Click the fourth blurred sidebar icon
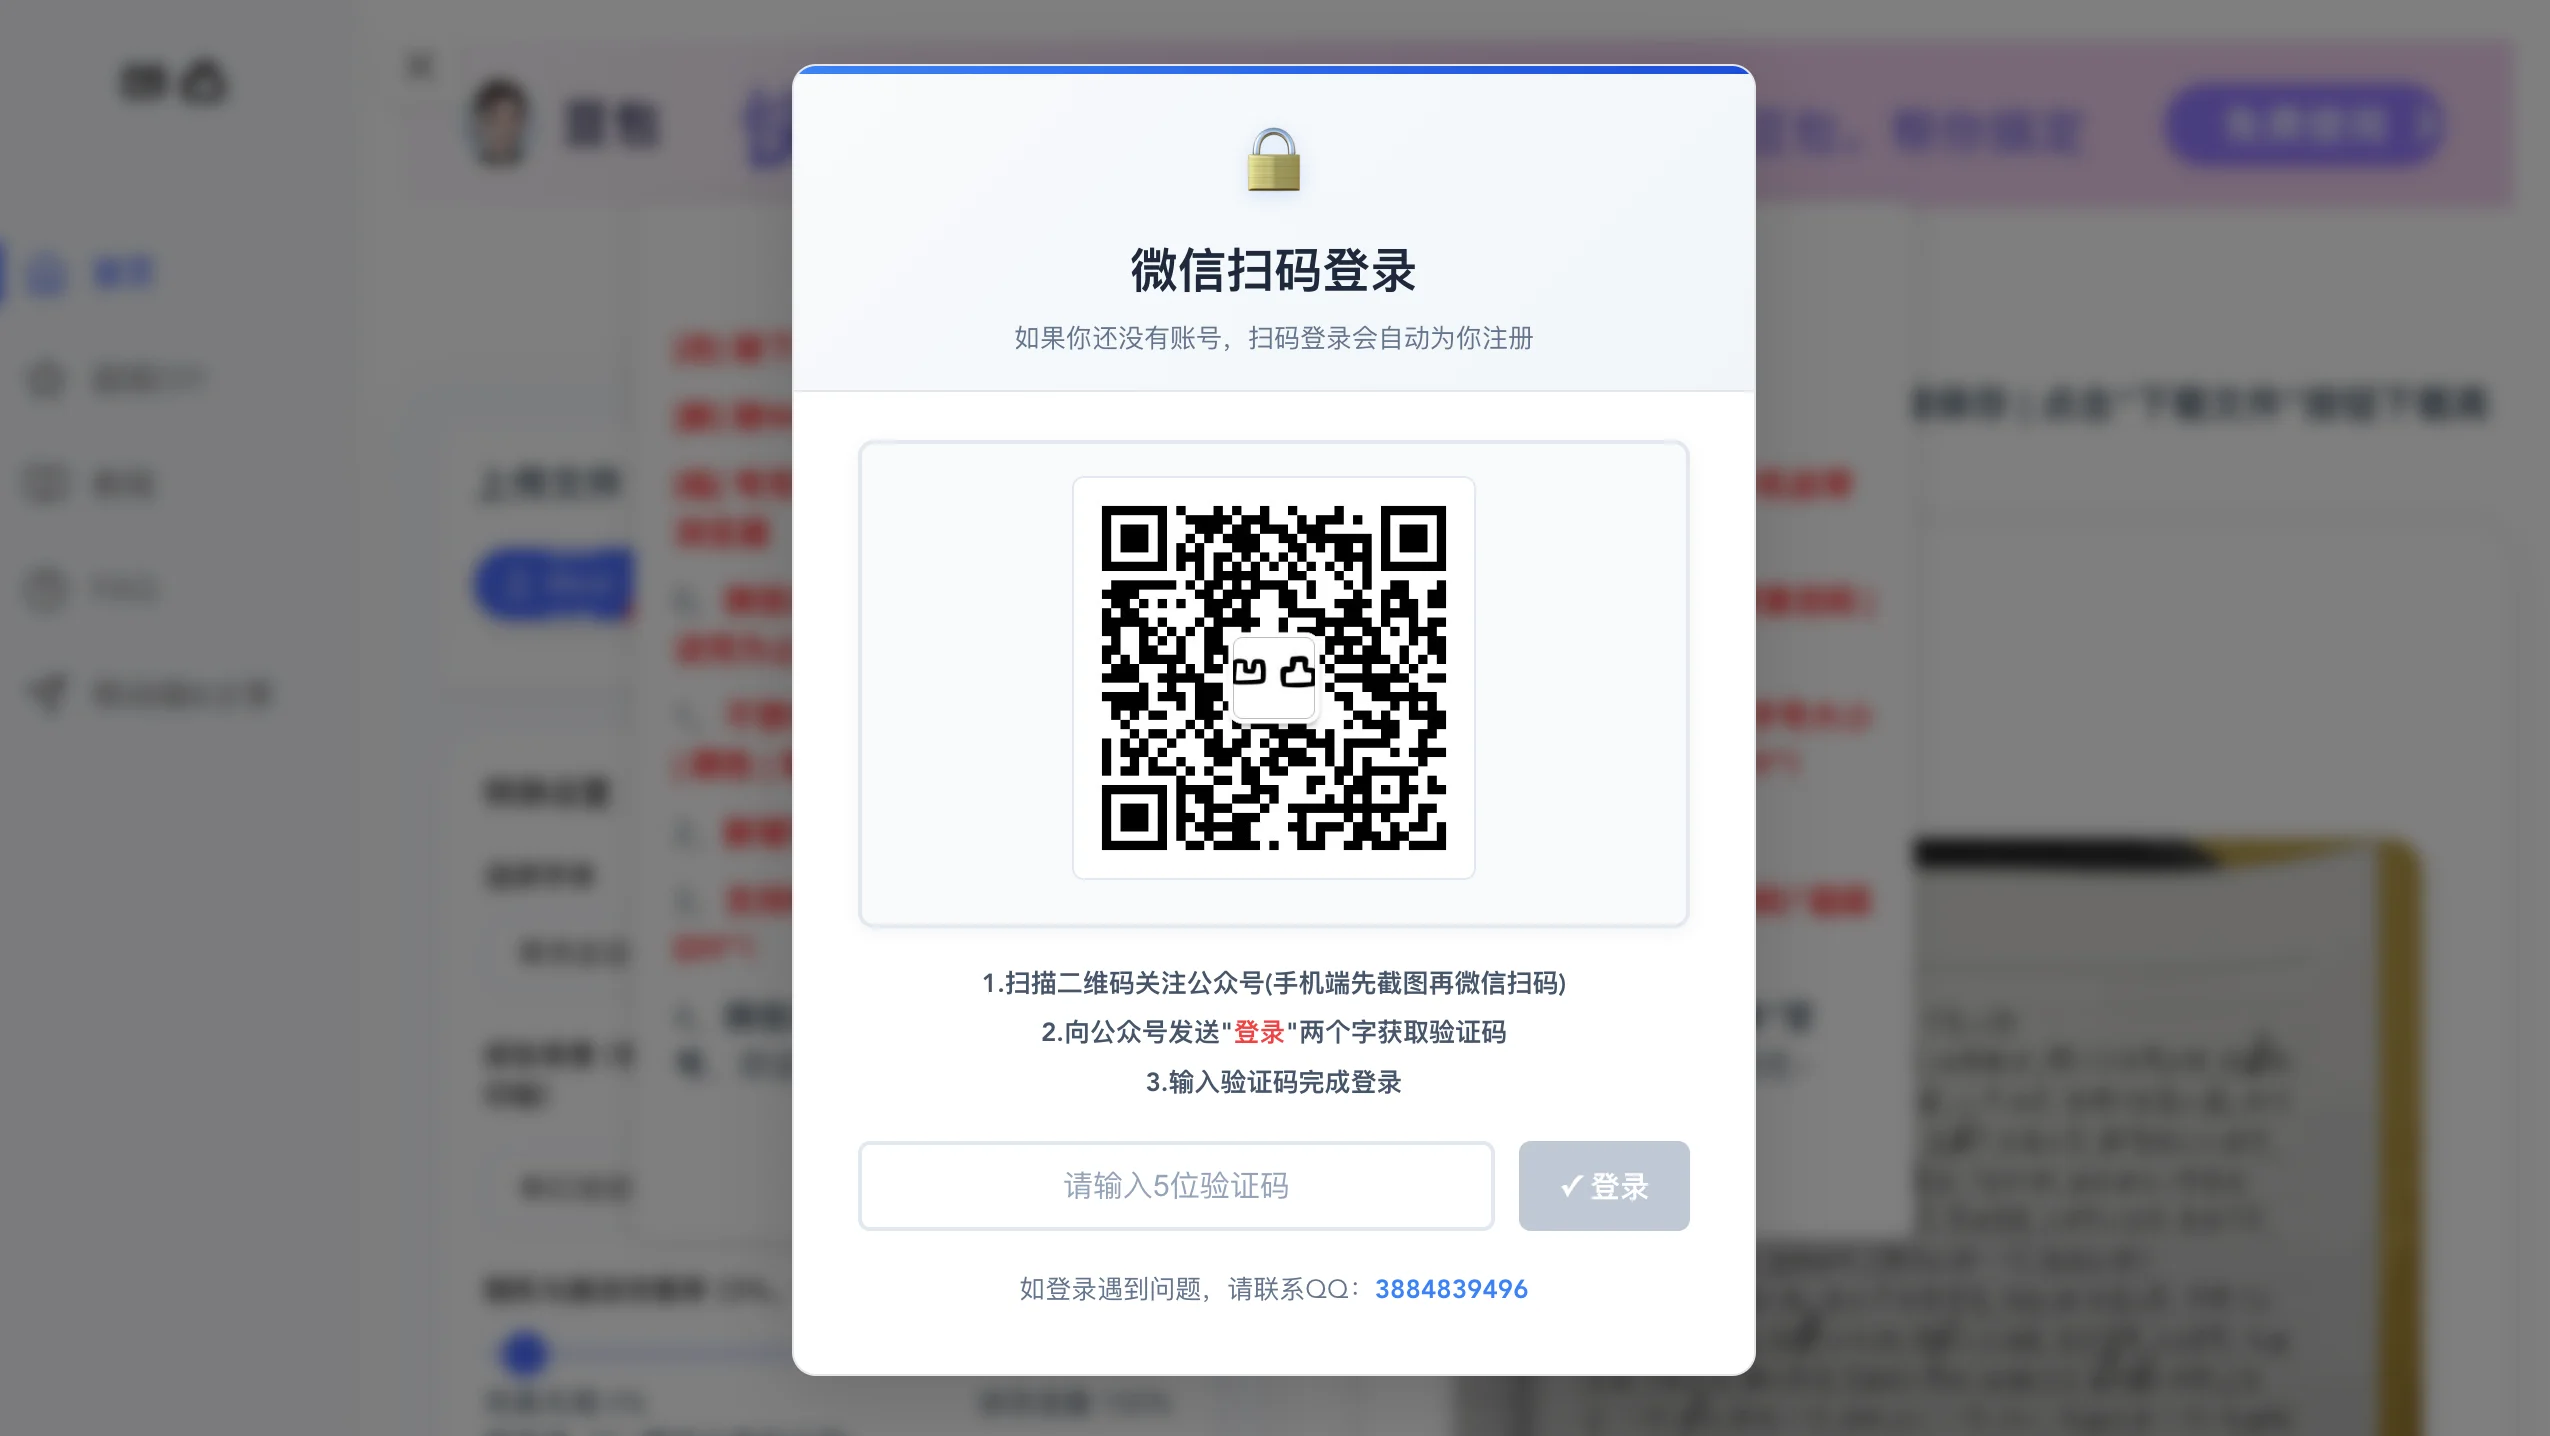Image resolution: width=2550 pixels, height=1436 pixels. click(x=46, y=589)
